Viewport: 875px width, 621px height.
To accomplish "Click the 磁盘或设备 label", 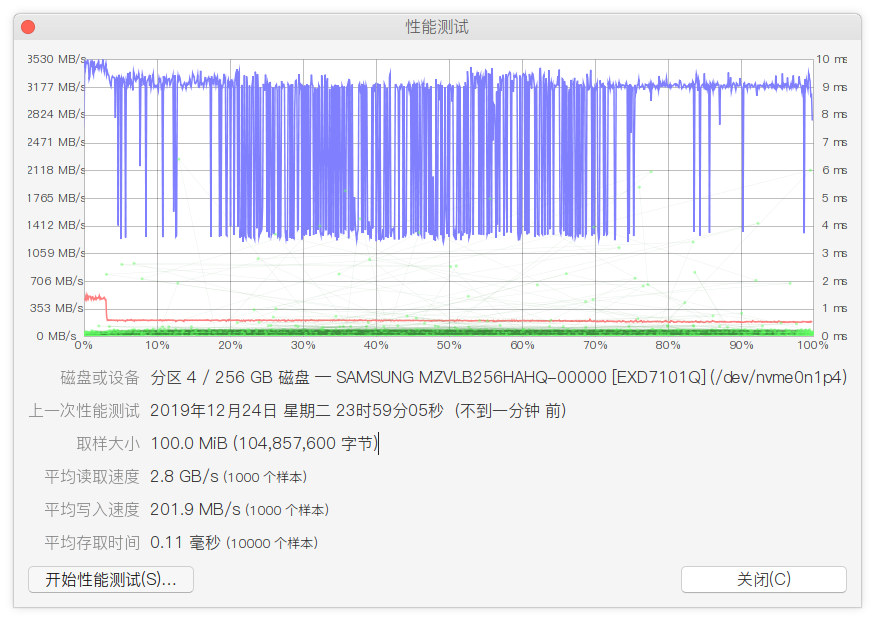I will [x=100, y=378].
